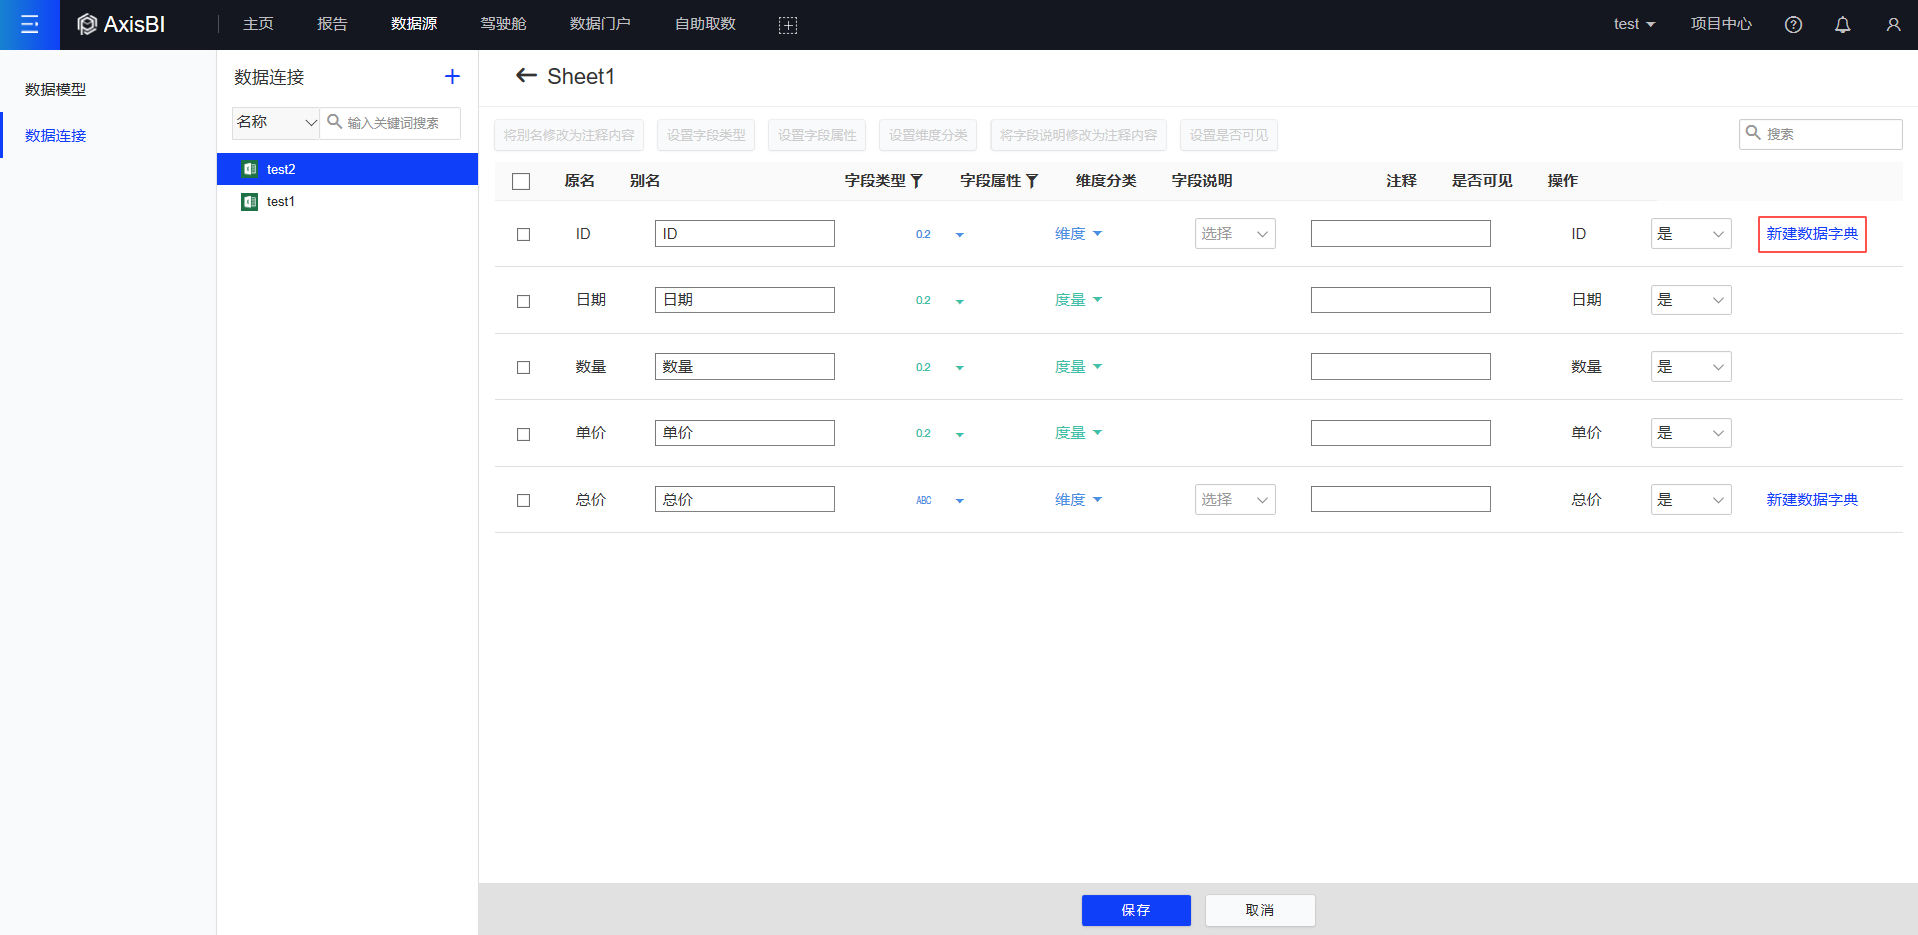The image size is (1918, 935).
Task: Click the user profile icon
Action: pos(1892,25)
